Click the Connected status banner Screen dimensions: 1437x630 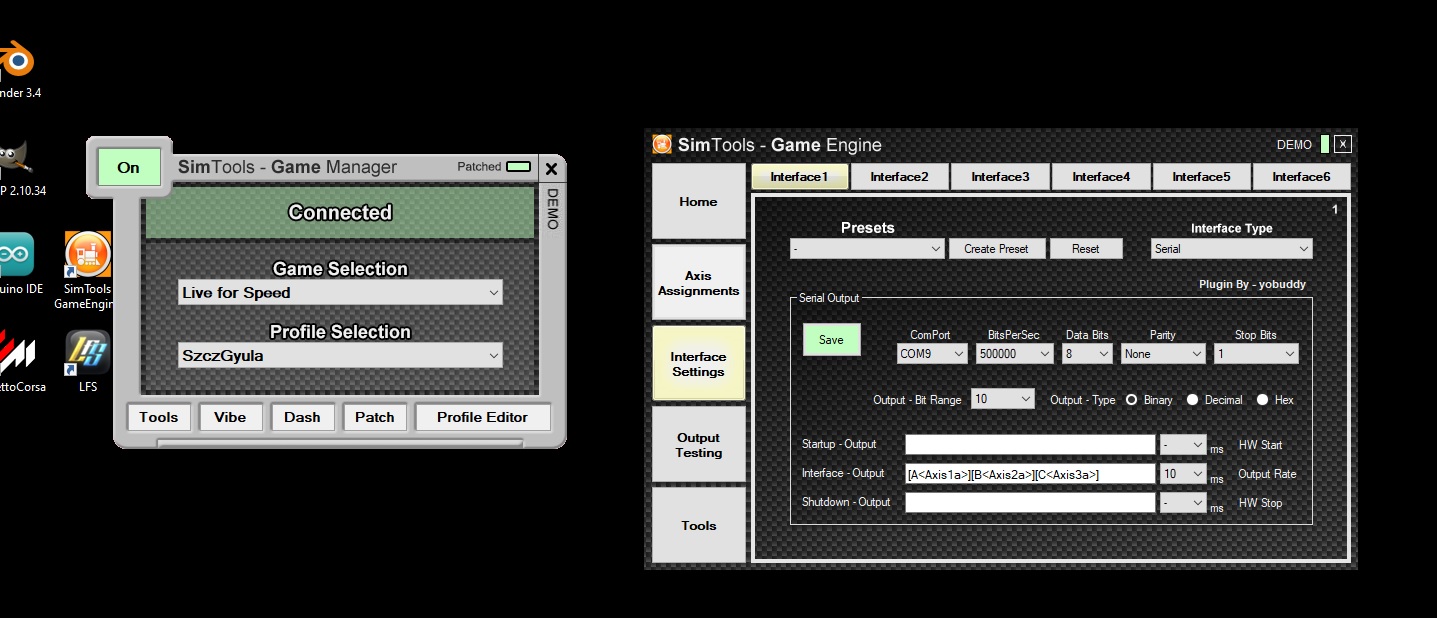coord(340,213)
